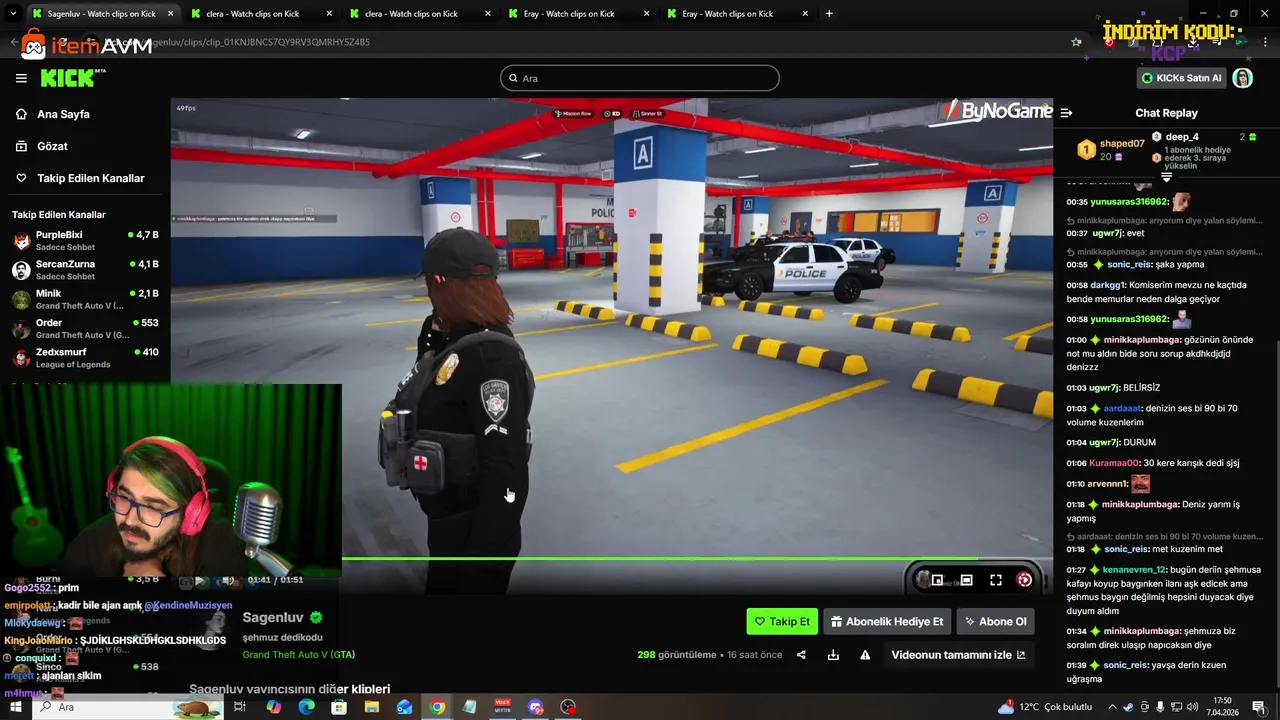Screen dimensions: 1280x720
Task: Switch to second Eray clip tab
Action: pyautogui.click(x=737, y=14)
